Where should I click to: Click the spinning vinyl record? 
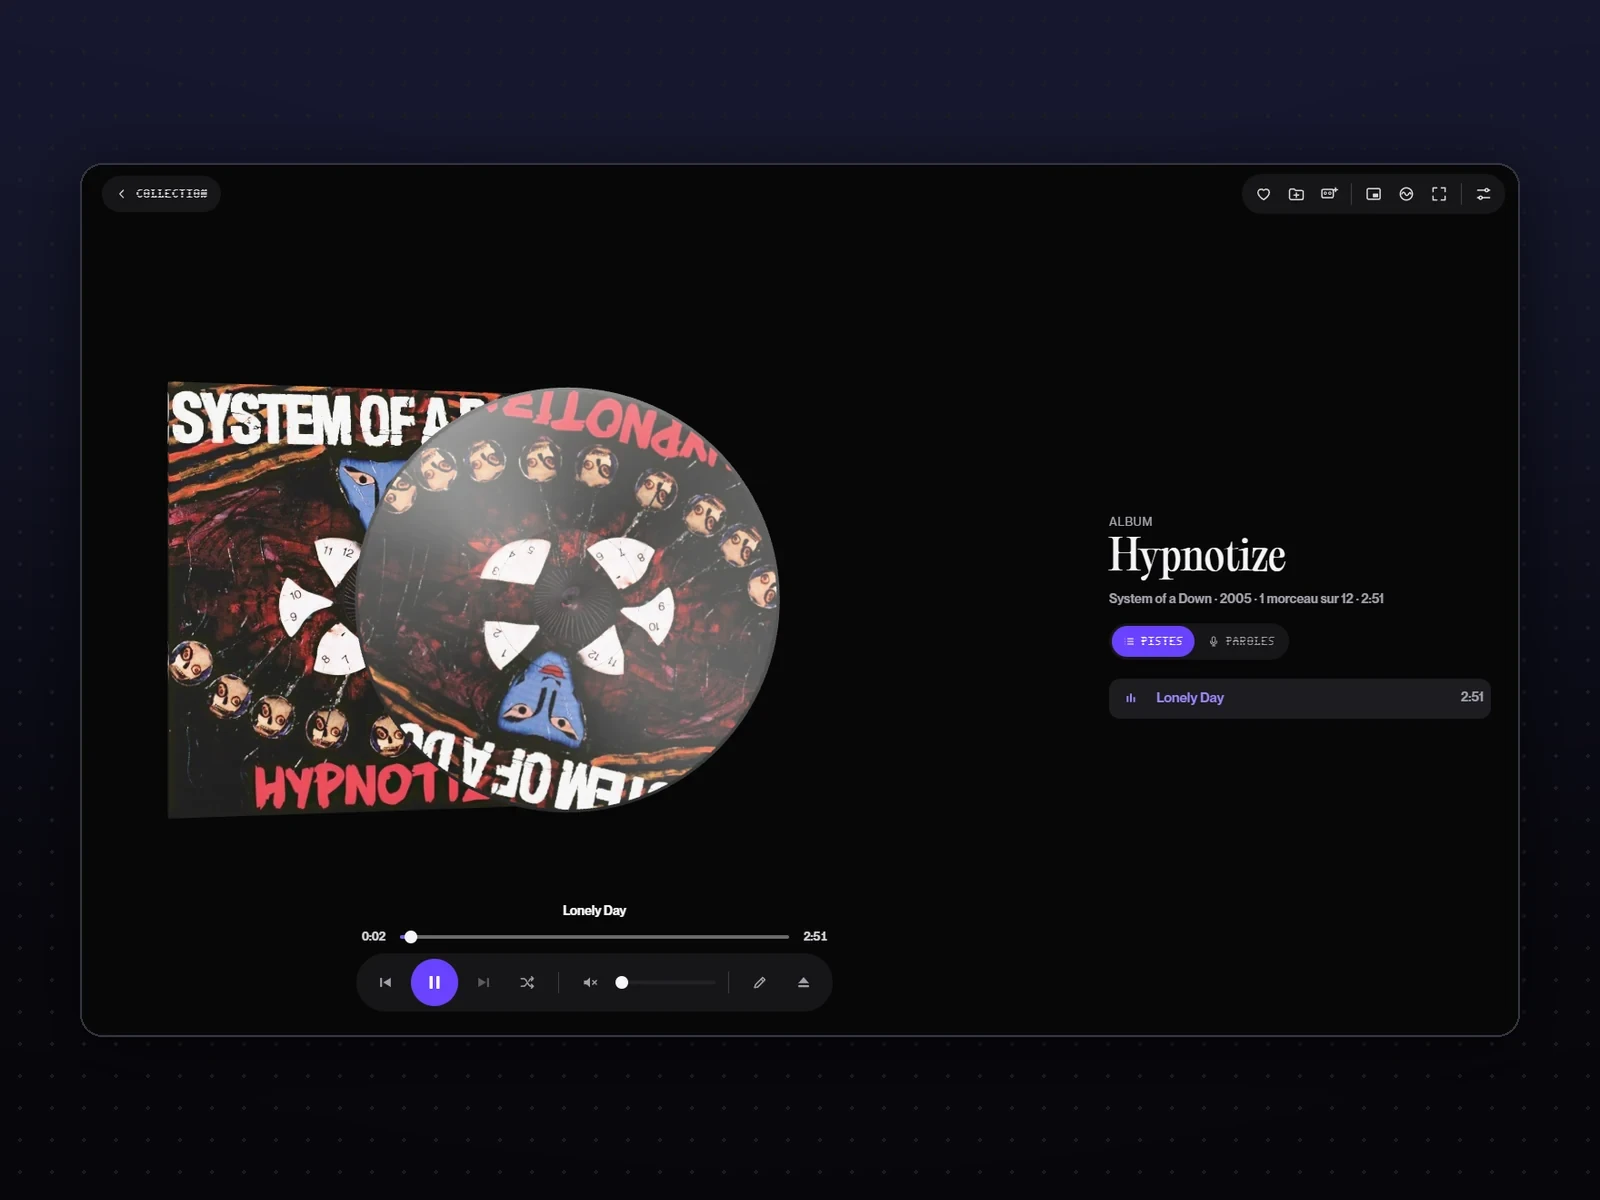tap(568, 599)
